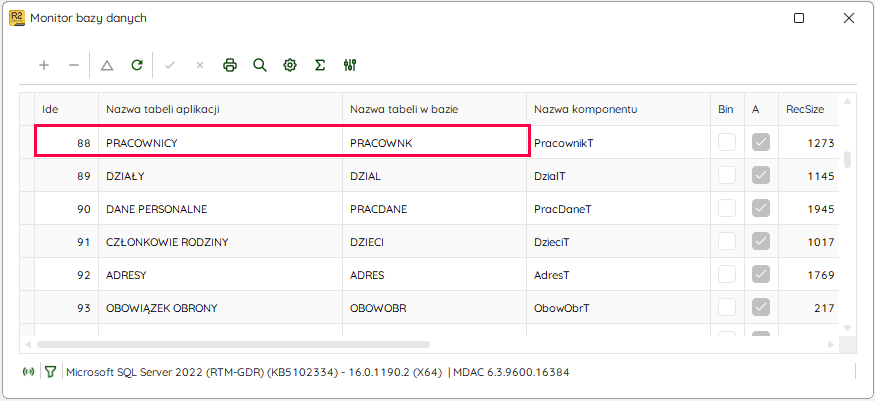The width and height of the screenshot is (875, 401).
Task: Toggle A checkbox for CZŁONKOWIE RODZINY row
Action: tap(761, 241)
